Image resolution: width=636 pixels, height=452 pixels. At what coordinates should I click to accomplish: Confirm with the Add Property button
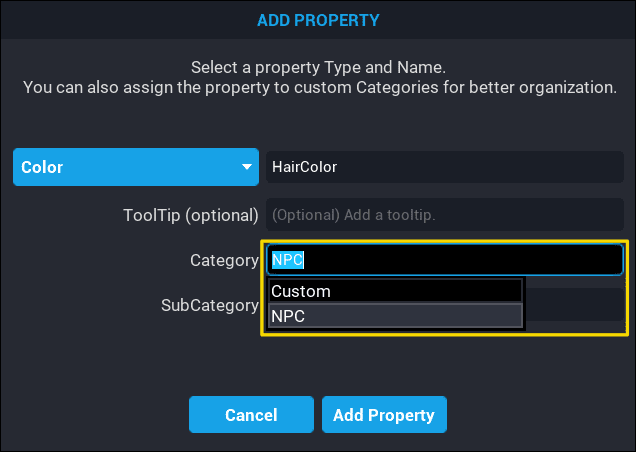pyautogui.click(x=384, y=415)
